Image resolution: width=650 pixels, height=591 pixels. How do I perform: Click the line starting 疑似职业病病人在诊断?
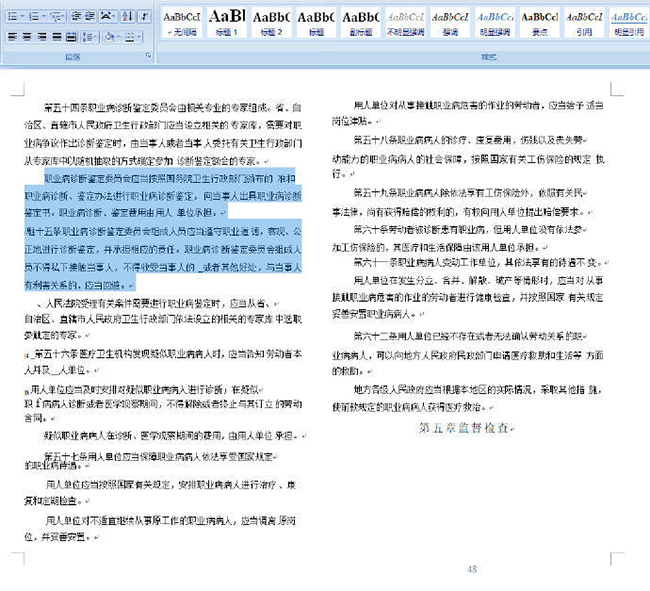(x=173, y=436)
